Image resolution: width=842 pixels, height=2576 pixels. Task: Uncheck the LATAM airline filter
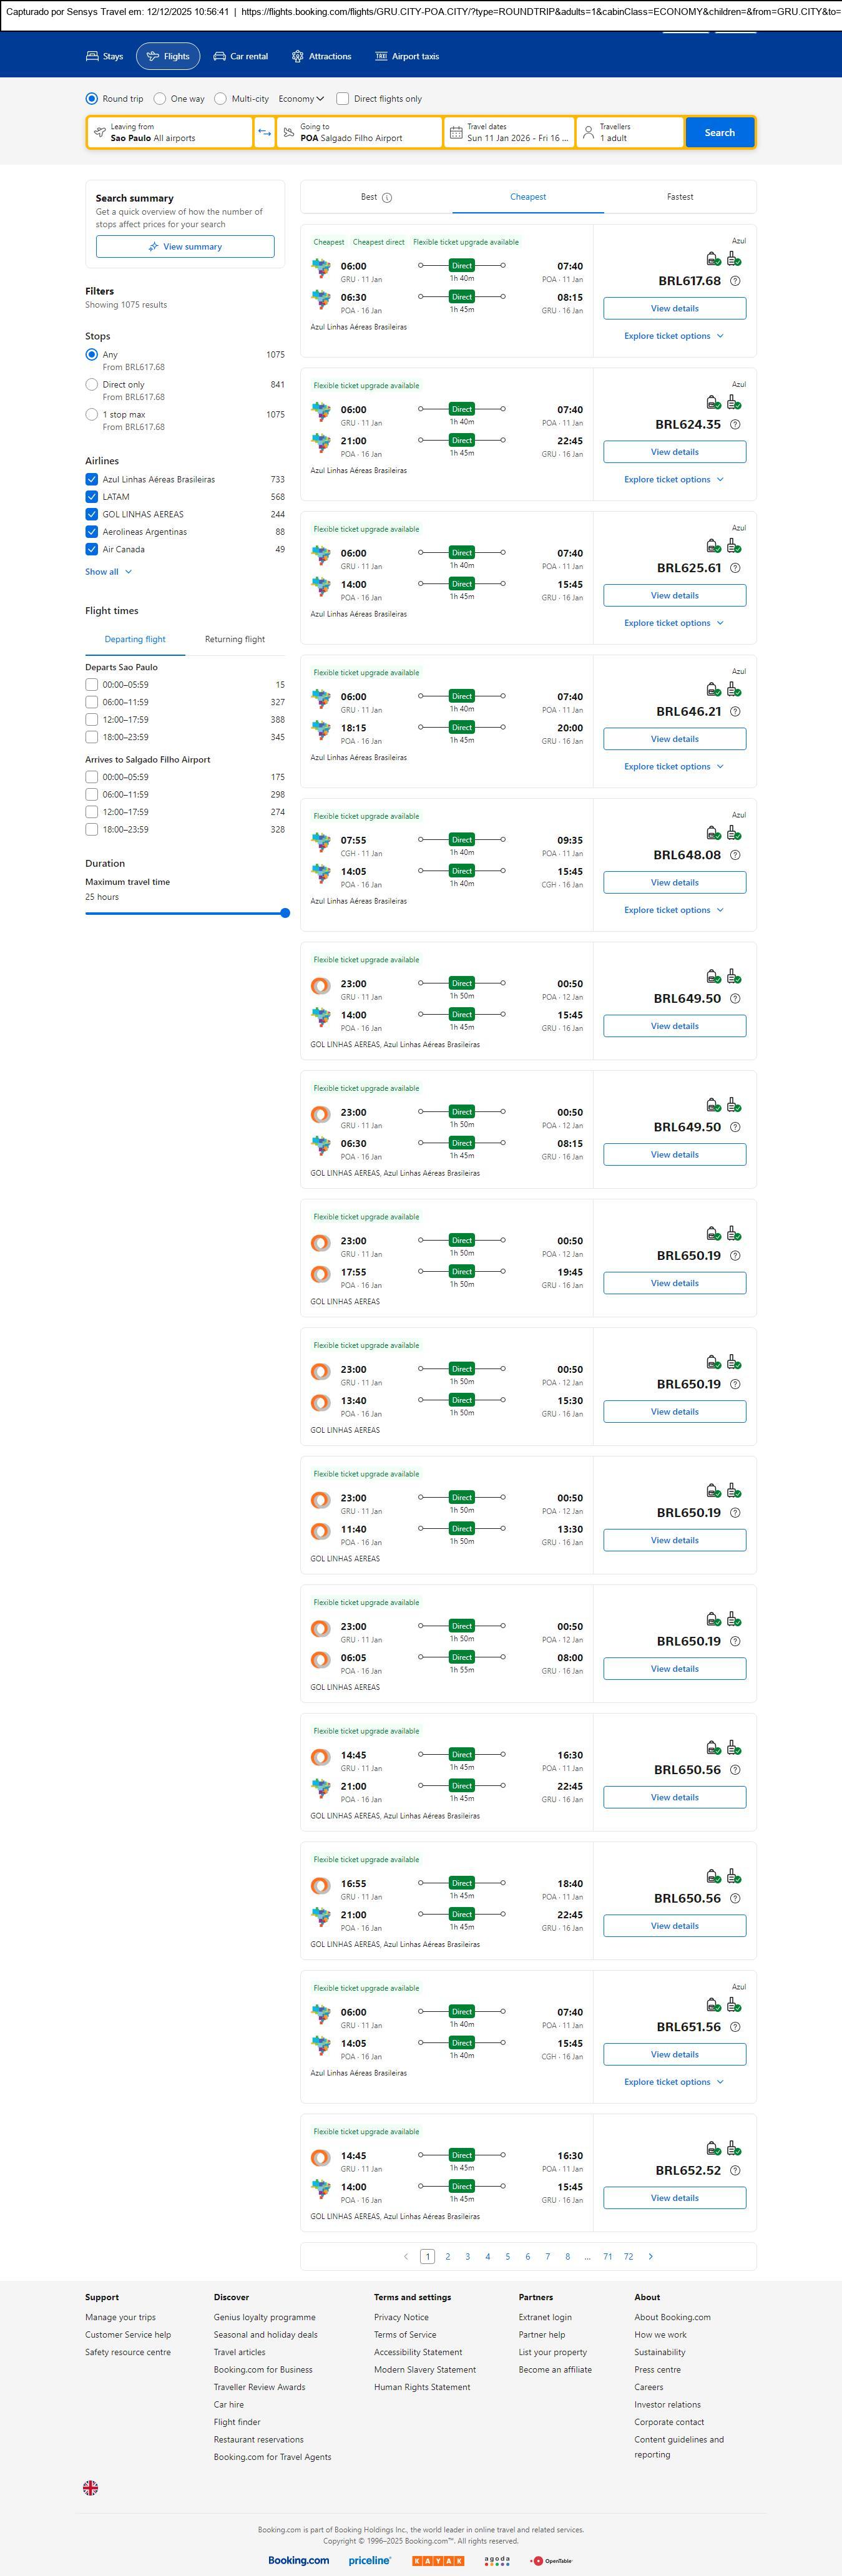[x=92, y=497]
